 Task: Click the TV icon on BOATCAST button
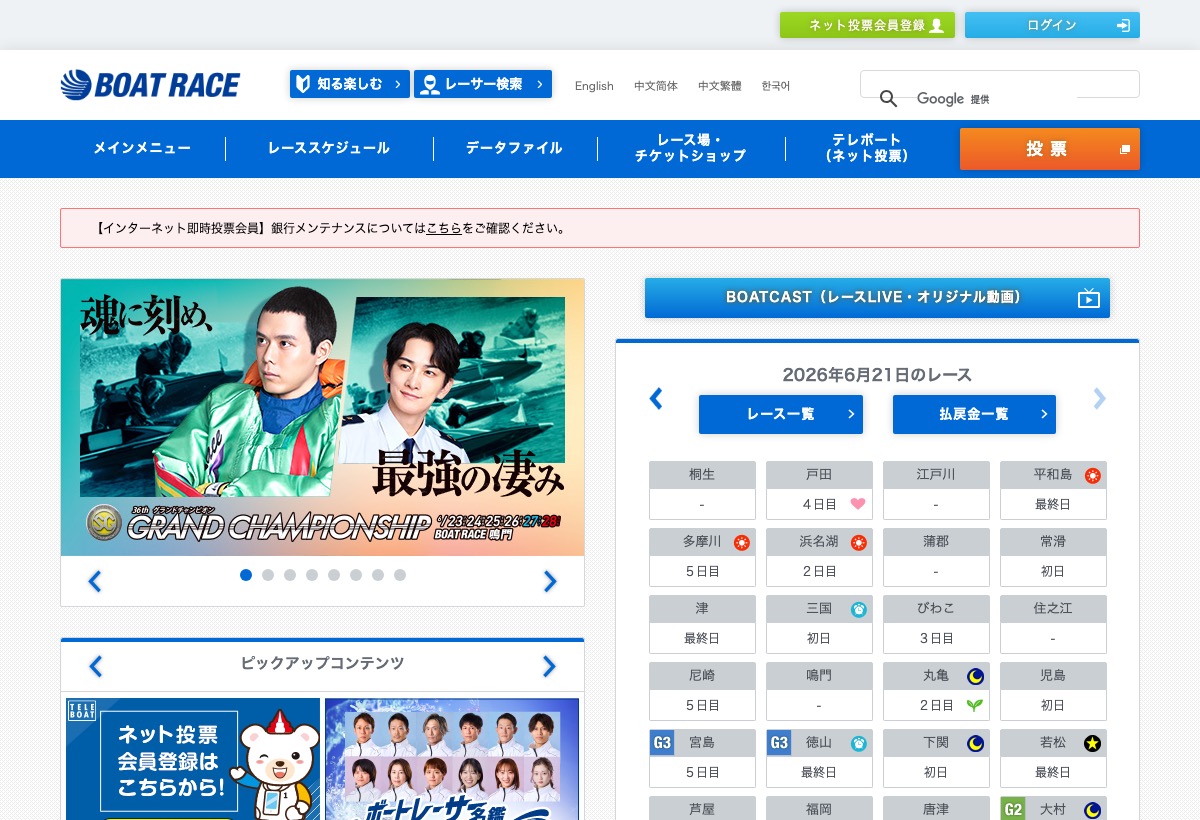pyautogui.click(x=1089, y=298)
